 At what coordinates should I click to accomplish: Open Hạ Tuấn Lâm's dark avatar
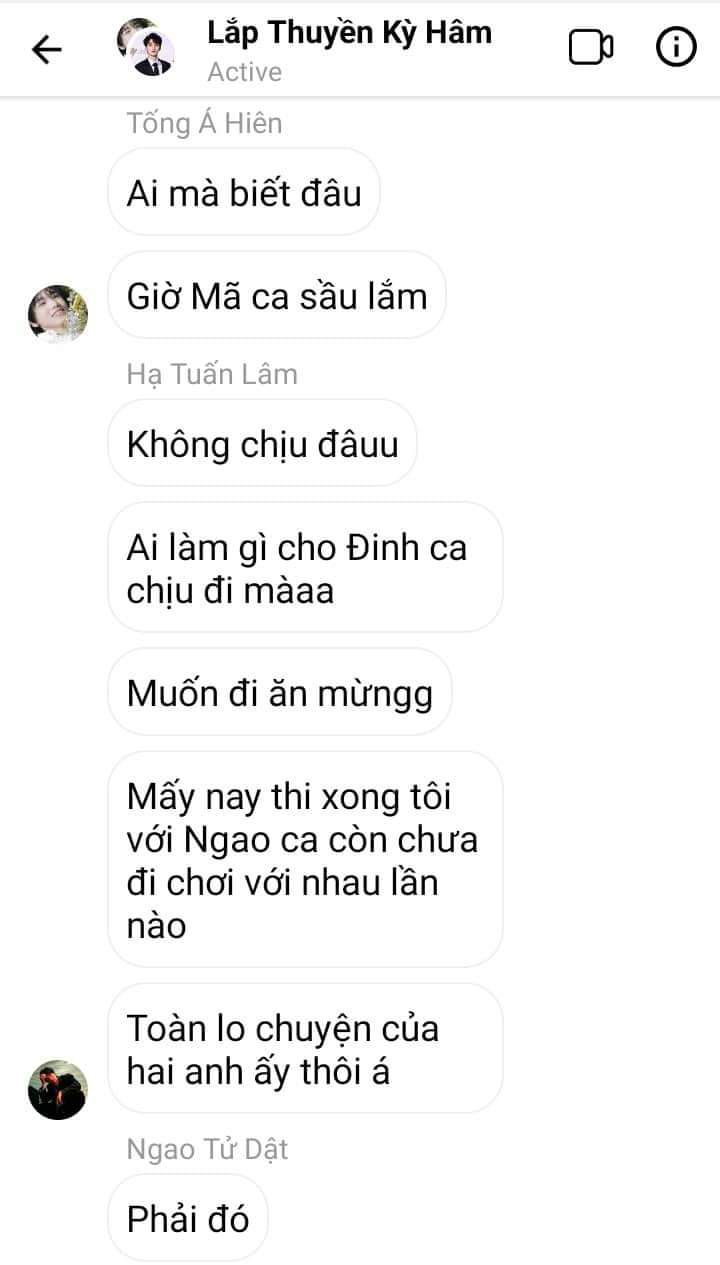tap(58, 1090)
